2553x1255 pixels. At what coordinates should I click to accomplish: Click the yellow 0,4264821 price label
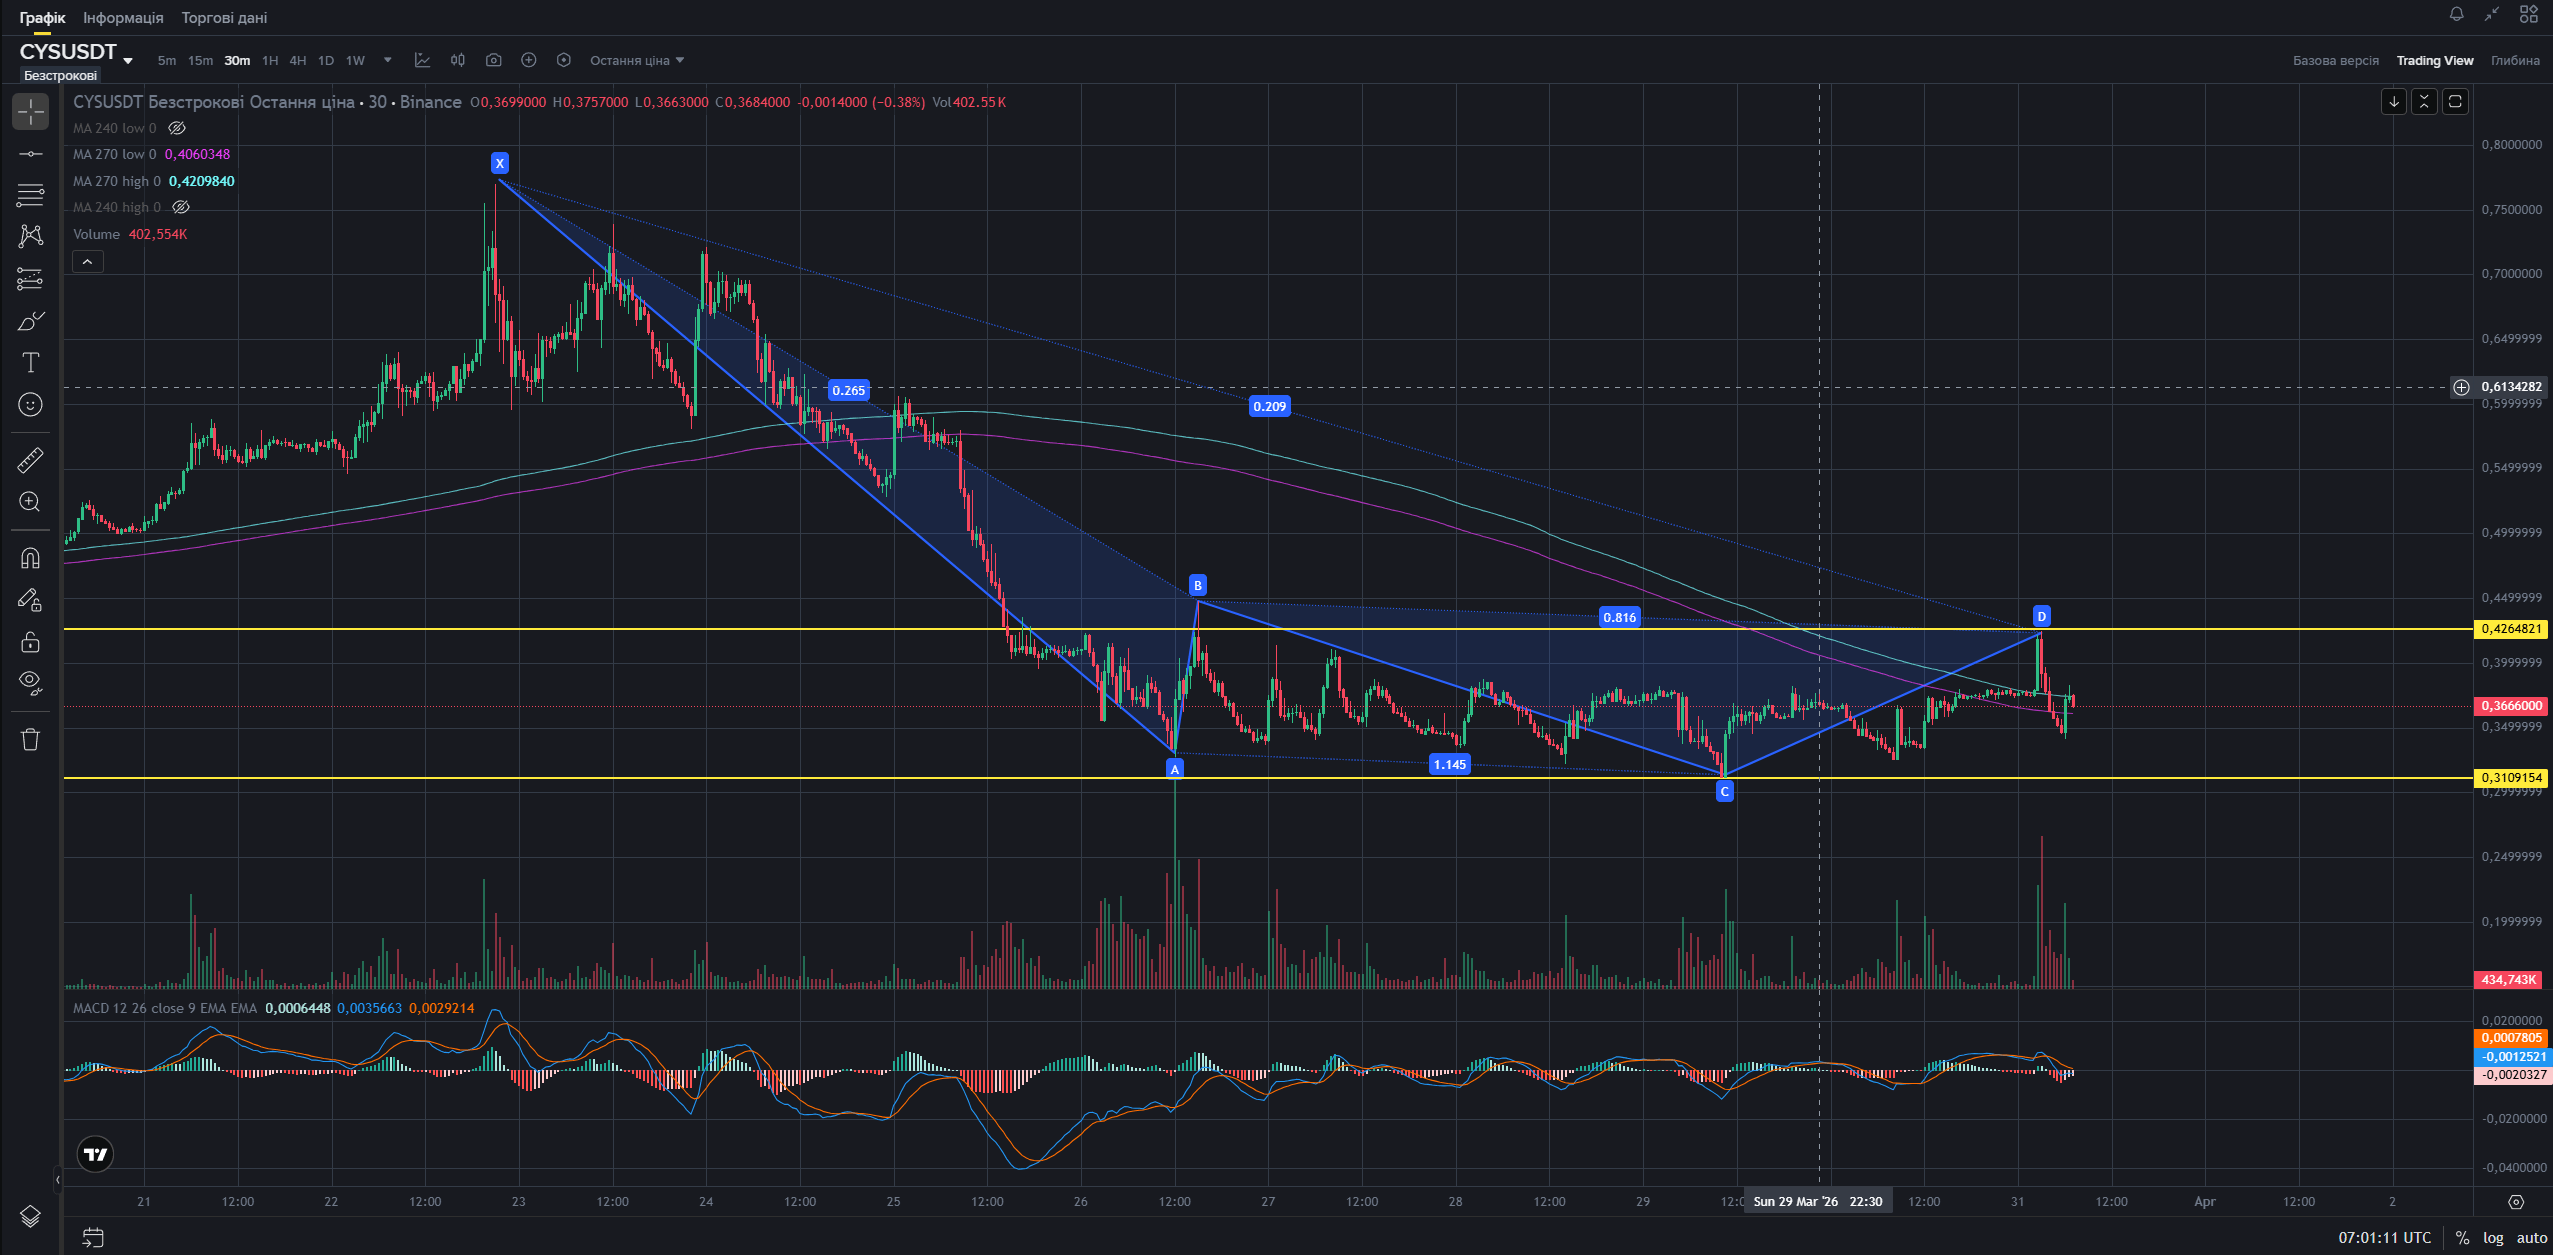point(2510,629)
